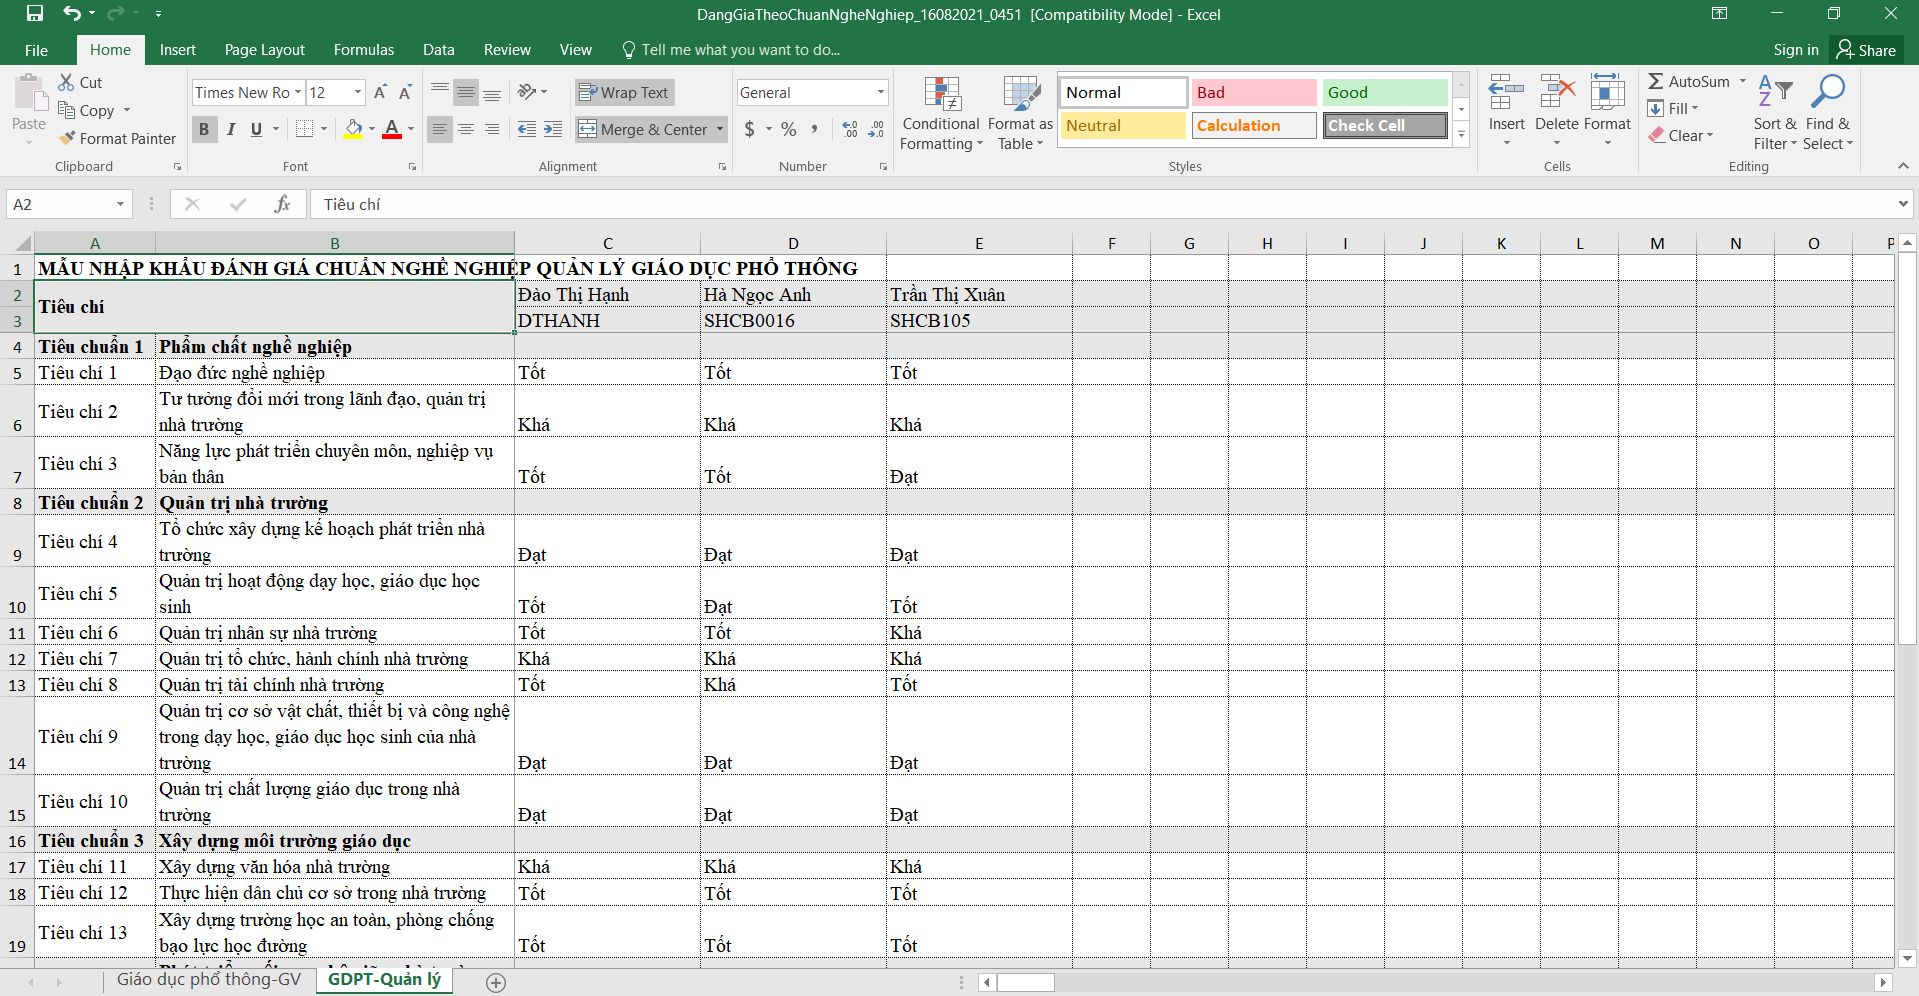Click the Save icon in title bar
The width and height of the screenshot is (1919, 996).
[x=35, y=14]
